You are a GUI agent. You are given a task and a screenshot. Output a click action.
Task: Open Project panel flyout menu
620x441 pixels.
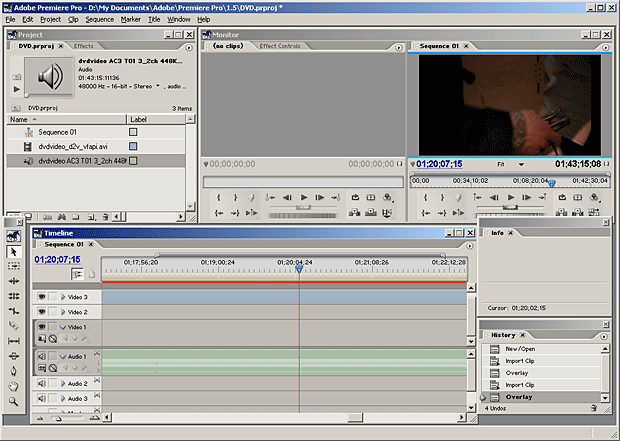[x=189, y=47]
